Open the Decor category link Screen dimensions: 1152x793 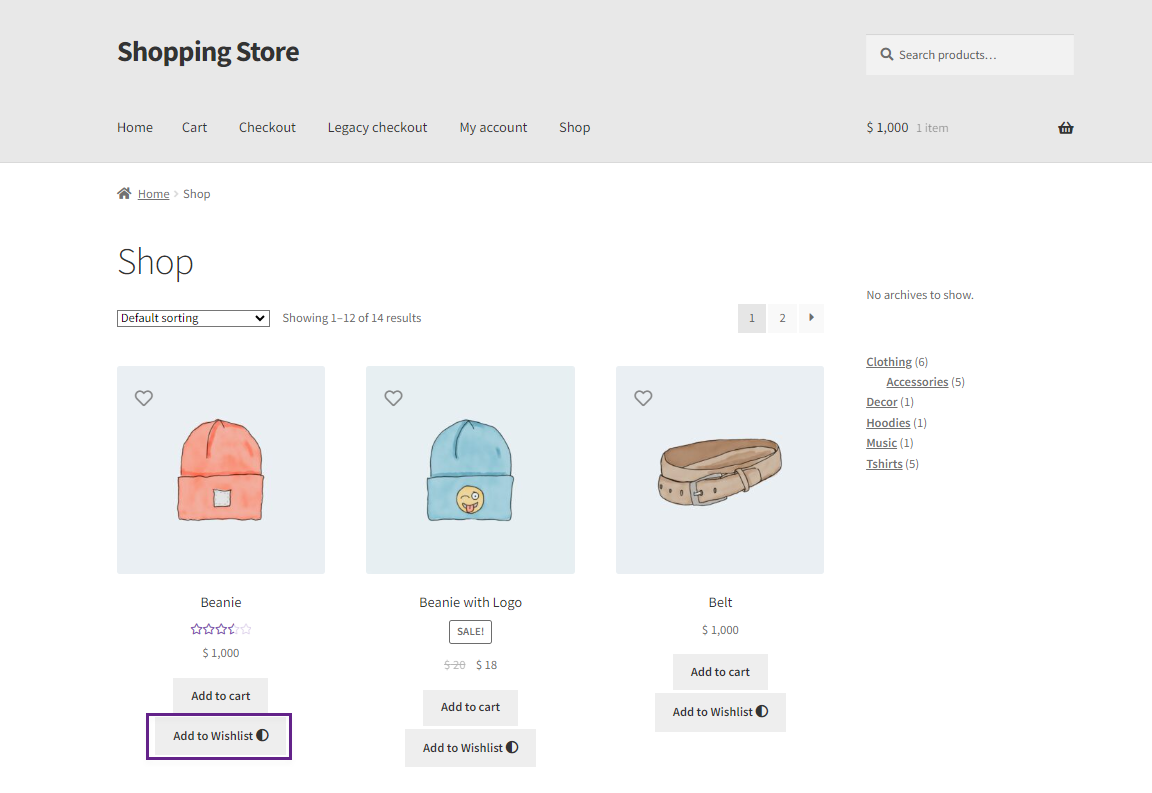[x=882, y=402]
